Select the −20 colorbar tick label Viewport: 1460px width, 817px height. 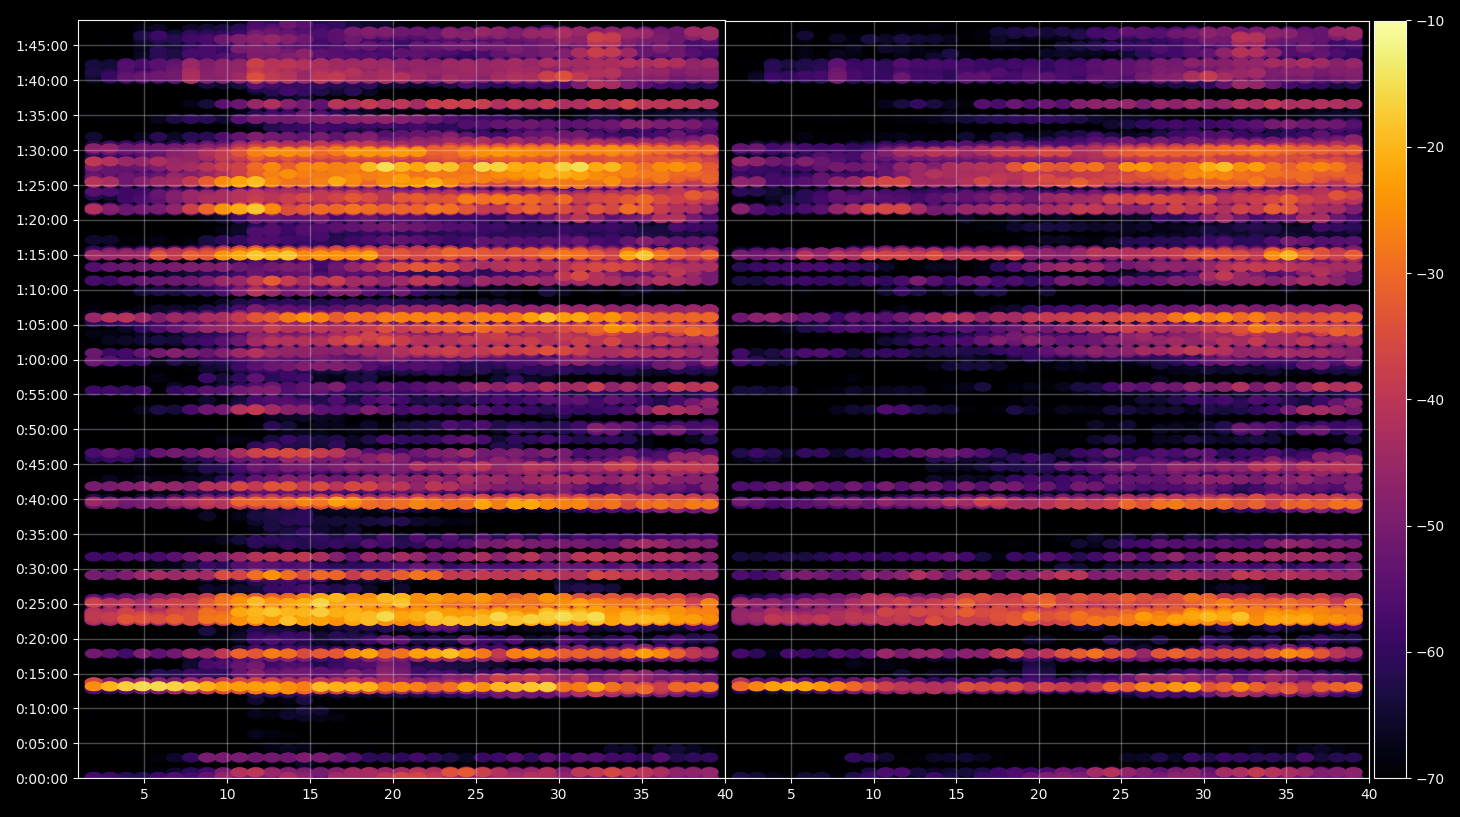pyautogui.click(x=1430, y=147)
